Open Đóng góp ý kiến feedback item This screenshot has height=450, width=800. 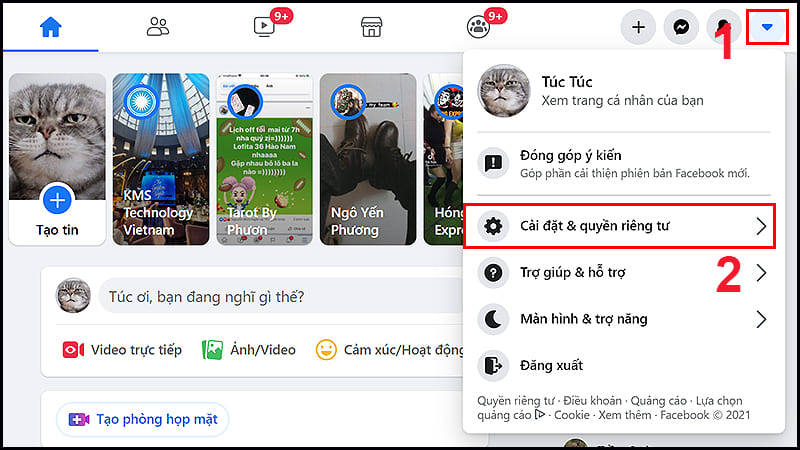pos(620,163)
